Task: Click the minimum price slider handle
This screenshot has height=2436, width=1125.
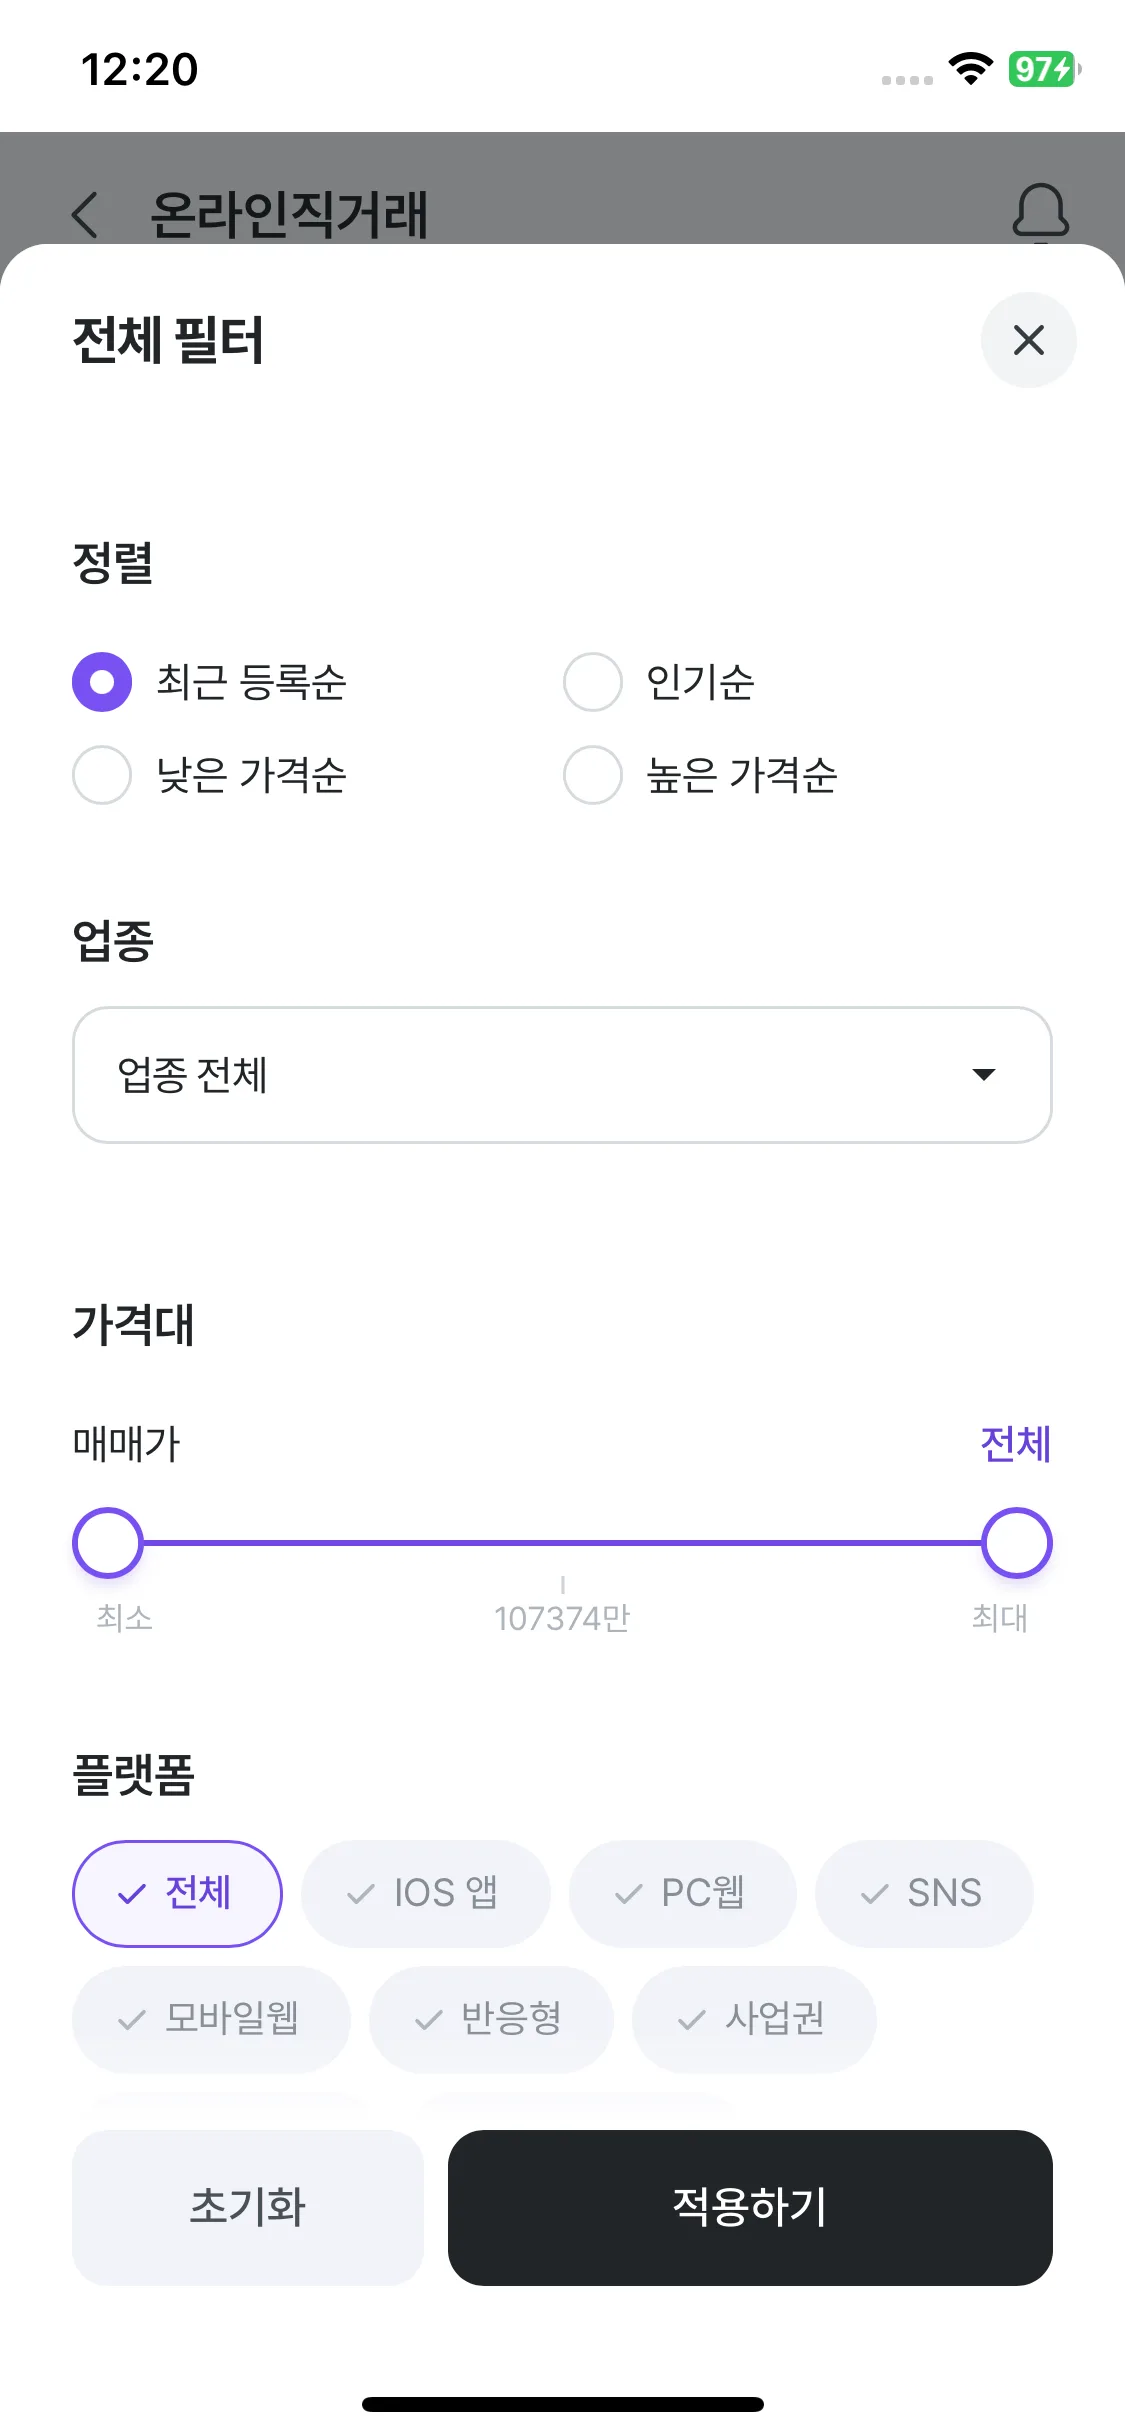Action: tap(108, 1542)
